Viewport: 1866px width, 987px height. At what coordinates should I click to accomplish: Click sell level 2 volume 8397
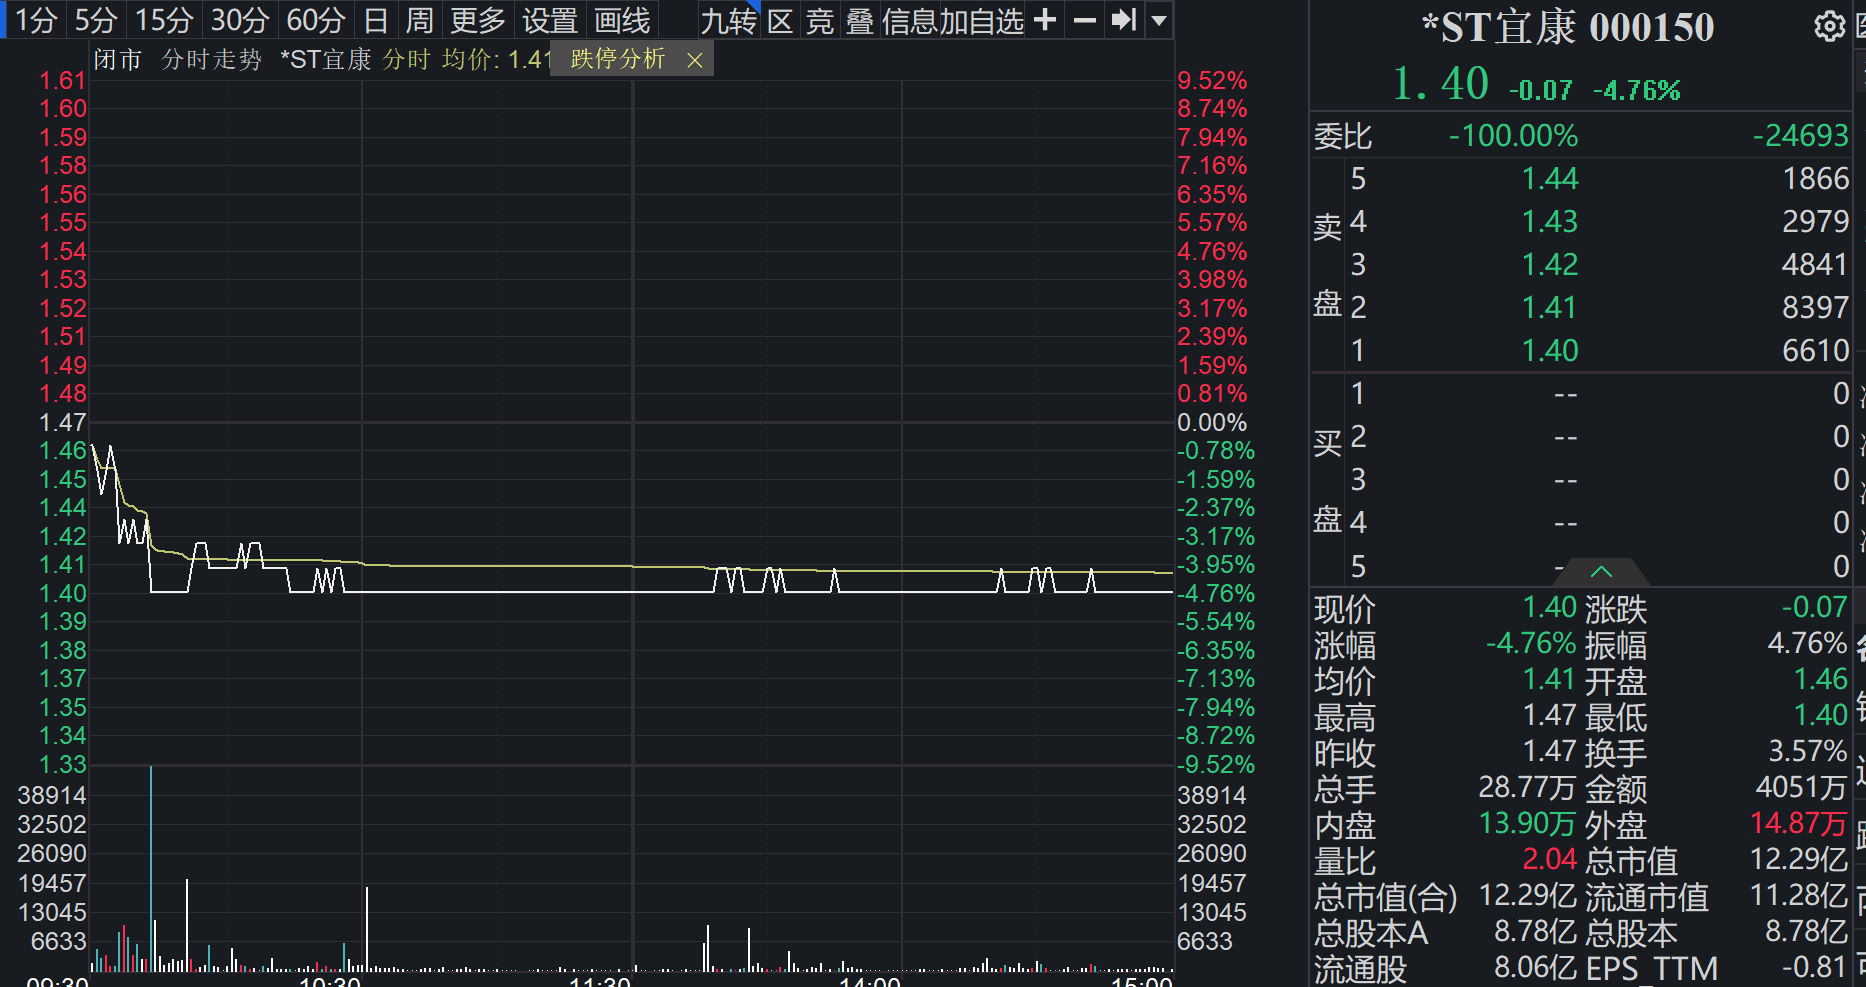(x=1816, y=308)
